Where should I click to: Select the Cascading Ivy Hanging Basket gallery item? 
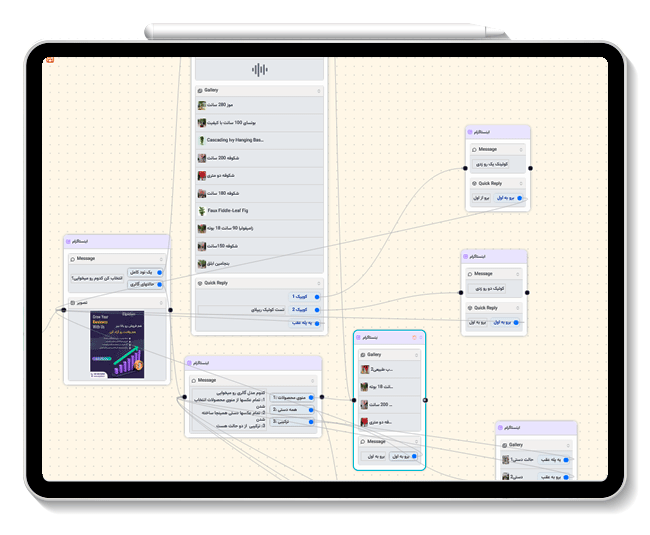click(259, 140)
